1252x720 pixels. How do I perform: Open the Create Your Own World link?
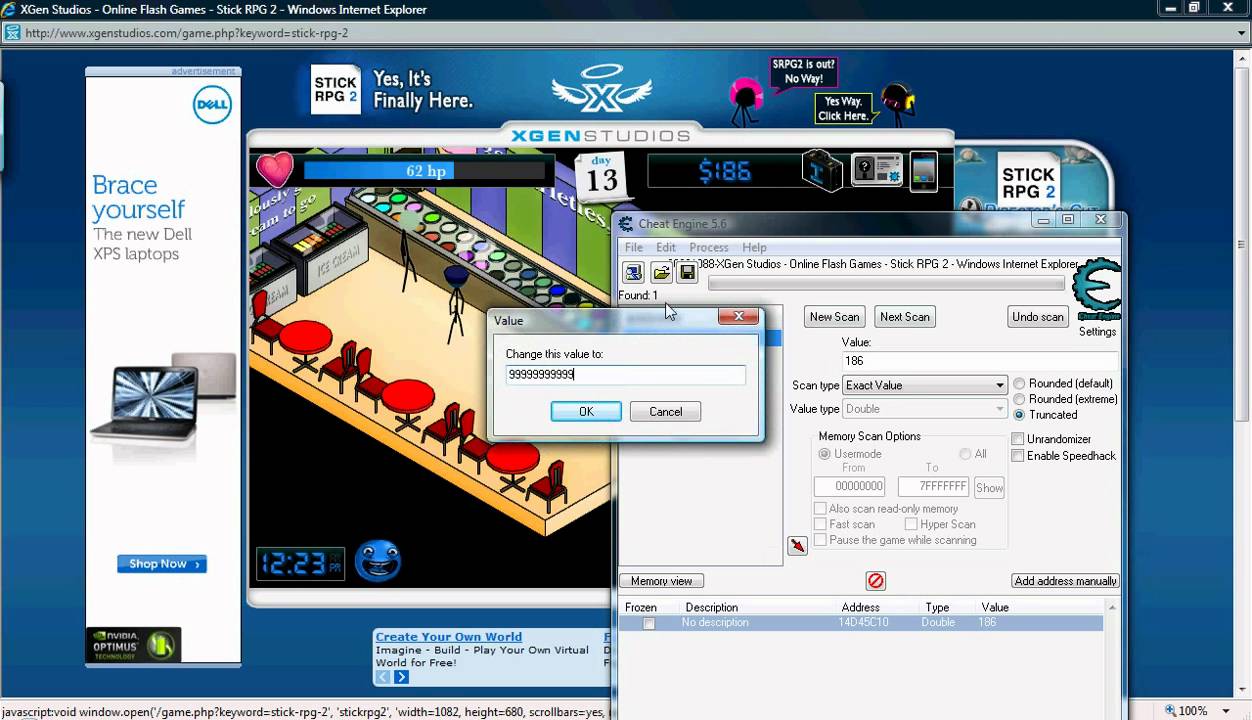click(449, 637)
